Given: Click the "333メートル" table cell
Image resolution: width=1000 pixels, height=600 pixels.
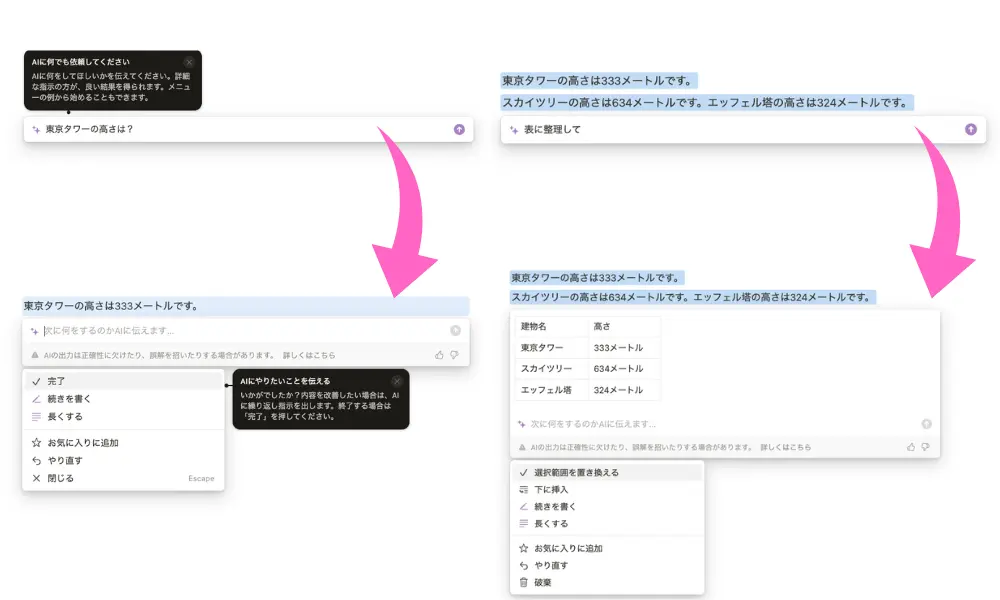Looking at the screenshot, I should [x=624, y=348].
